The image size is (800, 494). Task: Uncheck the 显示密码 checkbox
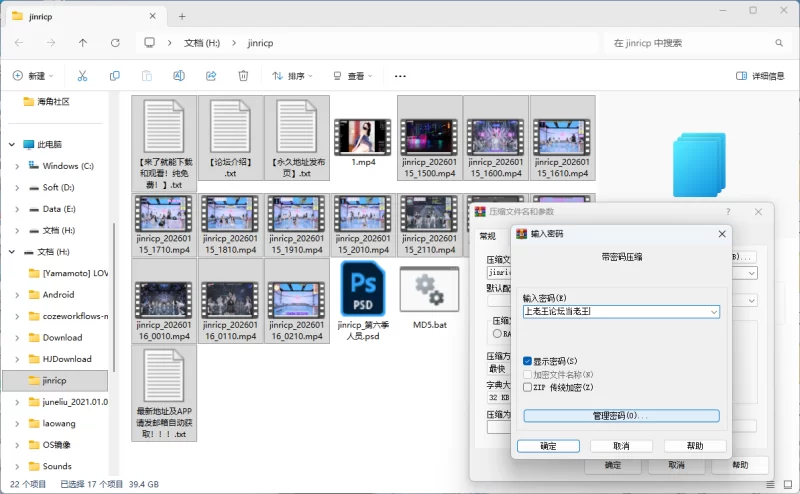[528, 361]
